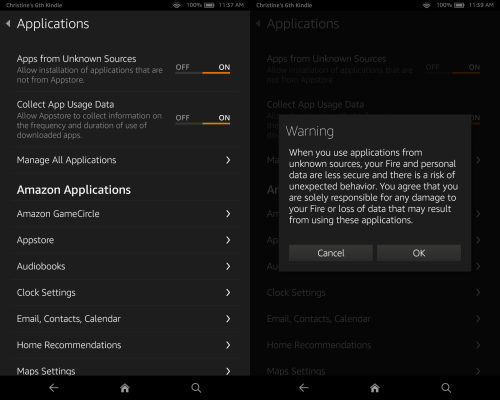Open Appstore chevron on left screen

point(228,240)
